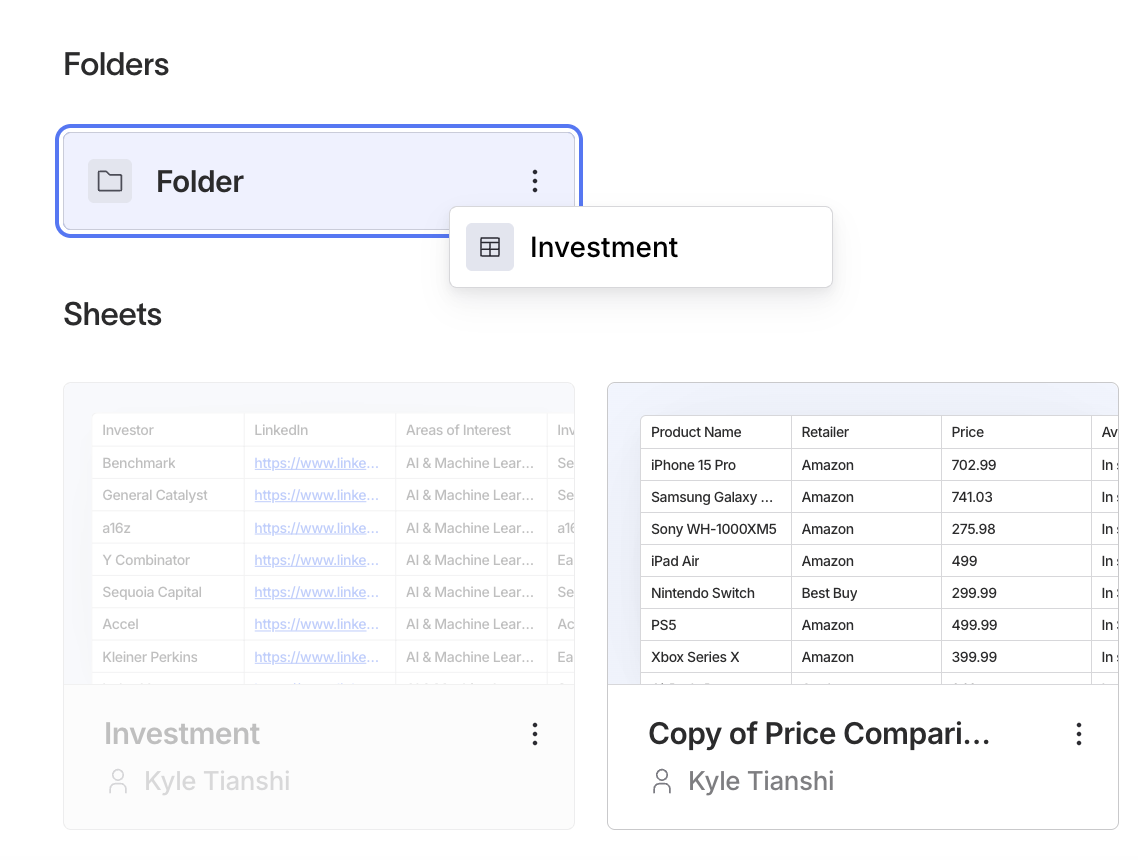
Task: Select the Areas of Interest column header
Action: 458,430
